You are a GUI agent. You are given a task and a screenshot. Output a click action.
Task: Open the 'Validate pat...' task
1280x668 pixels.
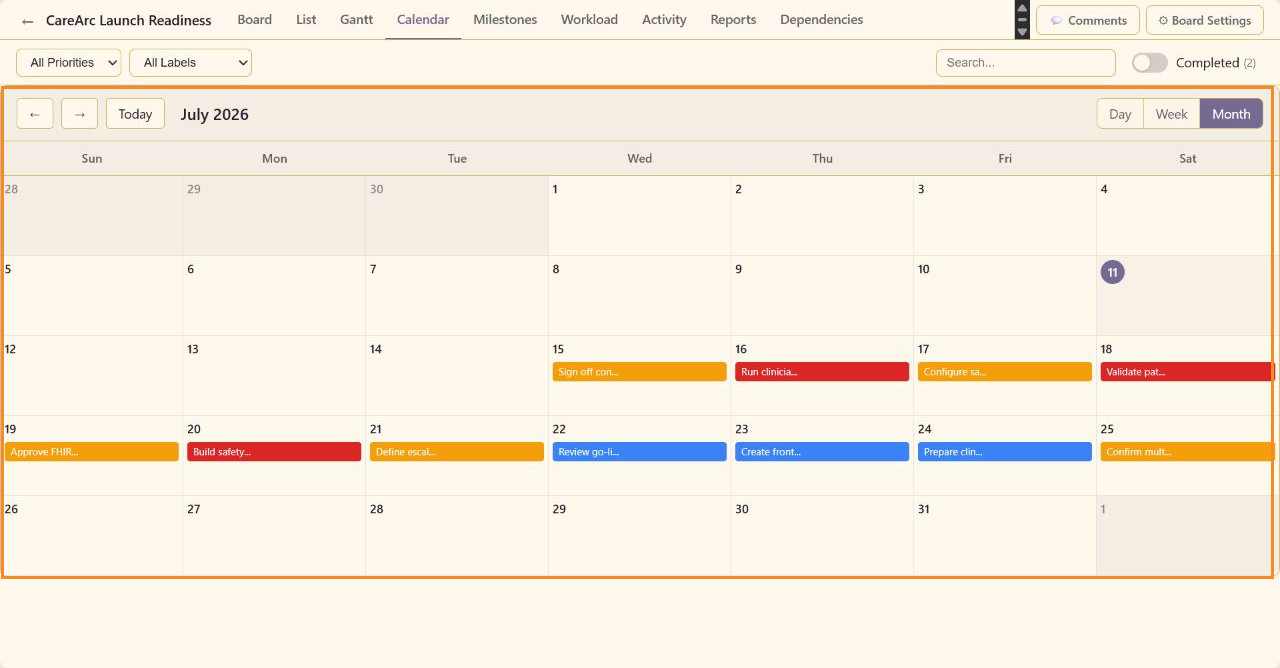(1187, 372)
